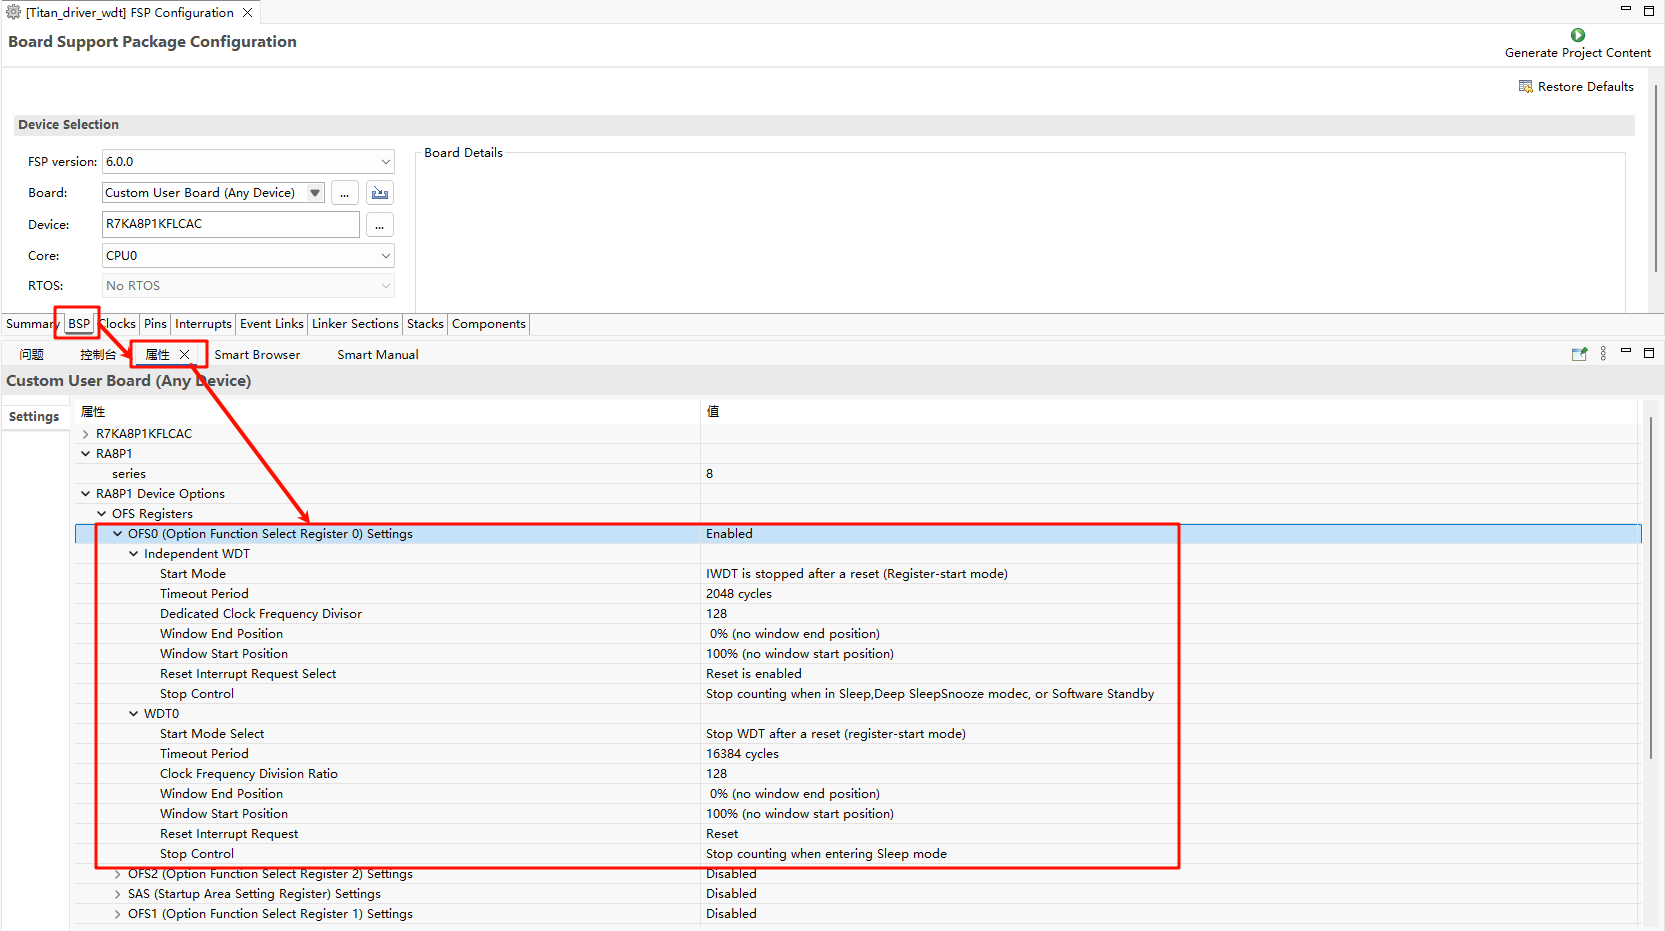This screenshot has height=931, width=1665.
Task: Open the properties view three-dot menu
Action: click(x=1603, y=354)
